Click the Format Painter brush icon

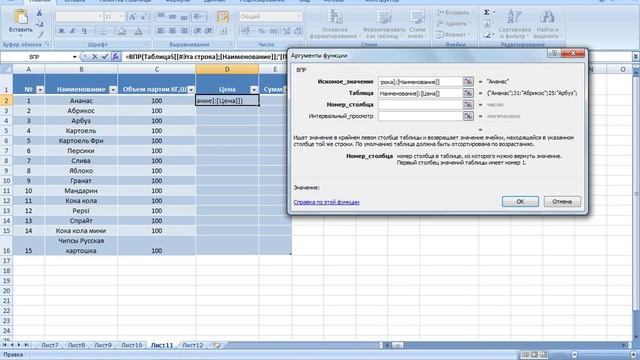40,35
